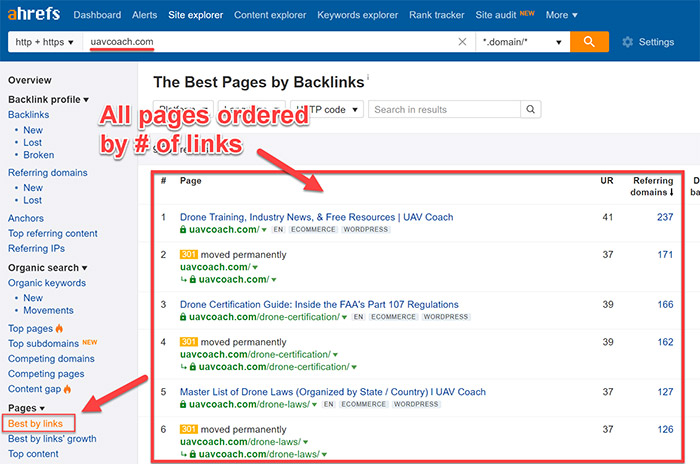Open the *.domain/* mode dropdown
The height and width of the screenshot is (464, 700).
coord(522,42)
